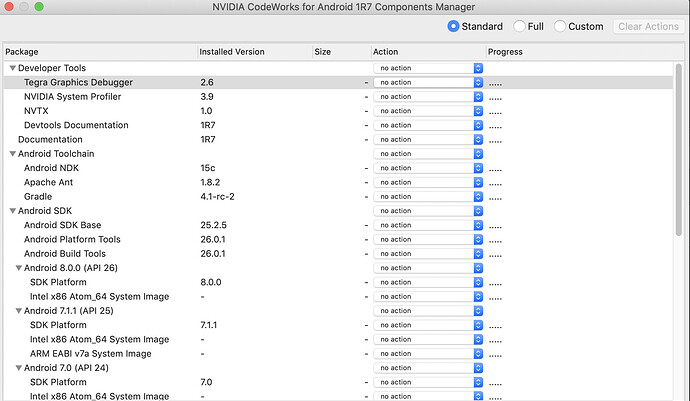Open action dropdown for Devtools Documentation
The height and width of the screenshot is (401, 690).
tap(428, 125)
